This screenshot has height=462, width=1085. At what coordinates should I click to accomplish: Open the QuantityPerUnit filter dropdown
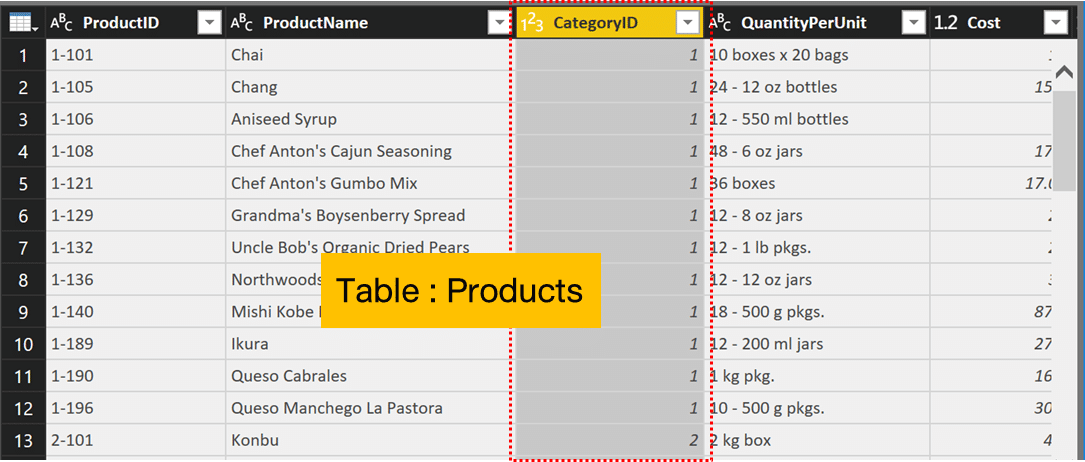[x=912, y=23]
